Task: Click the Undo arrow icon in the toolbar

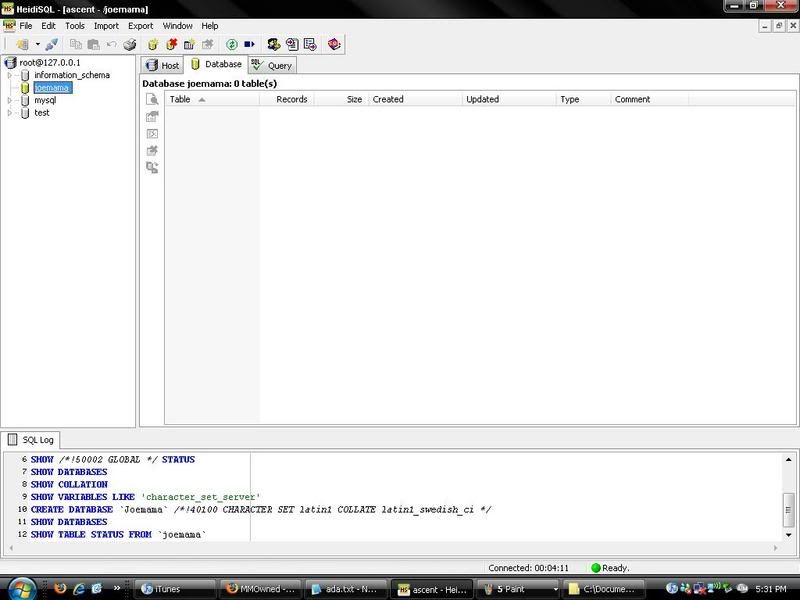Action: tap(111, 45)
